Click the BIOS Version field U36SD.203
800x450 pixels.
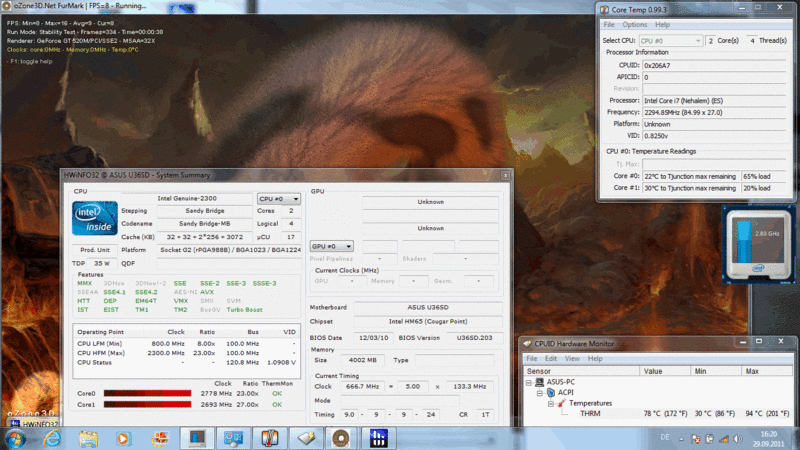point(474,338)
